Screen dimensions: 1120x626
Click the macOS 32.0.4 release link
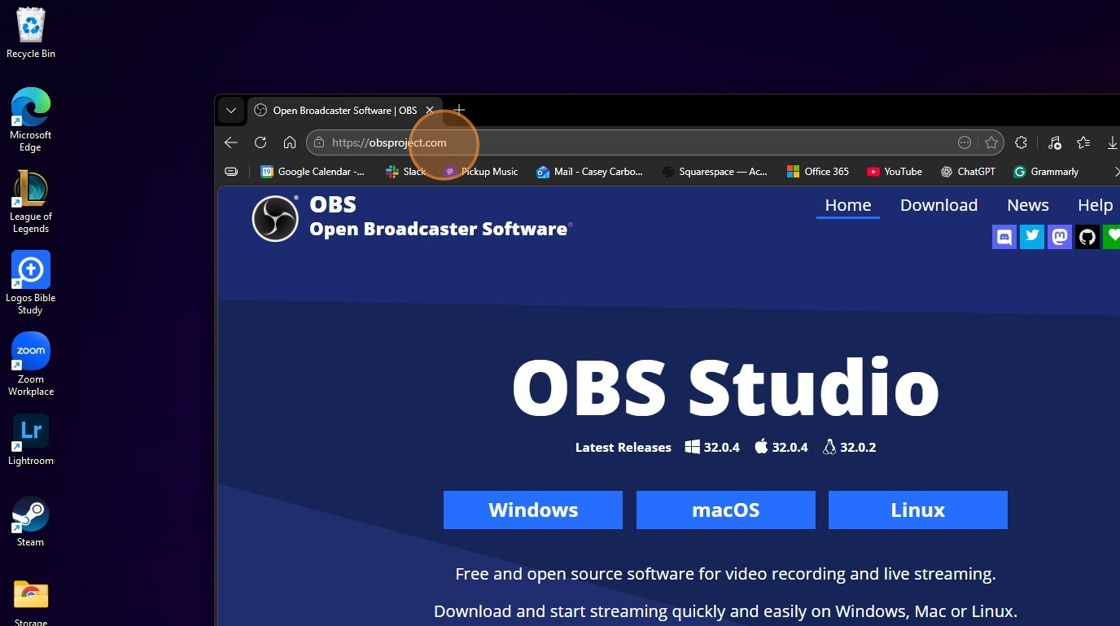(x=781, y=447)
